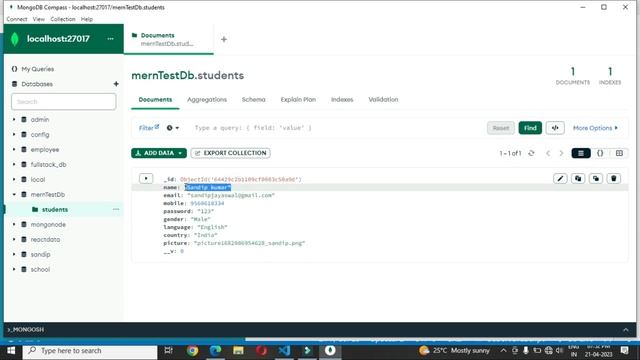Open the Help menu
Screen dimensions: 640x360
click(x=87, y=19)
